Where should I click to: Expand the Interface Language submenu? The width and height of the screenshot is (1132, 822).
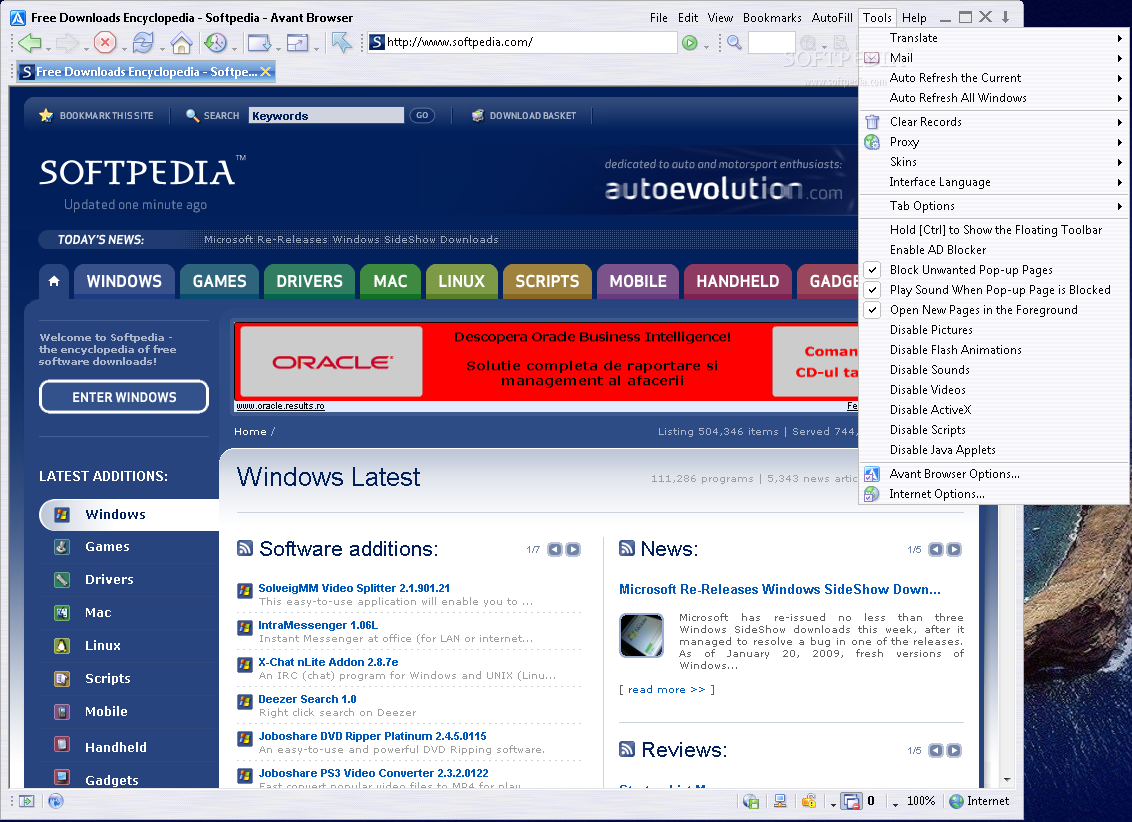(x=993, y=183)
